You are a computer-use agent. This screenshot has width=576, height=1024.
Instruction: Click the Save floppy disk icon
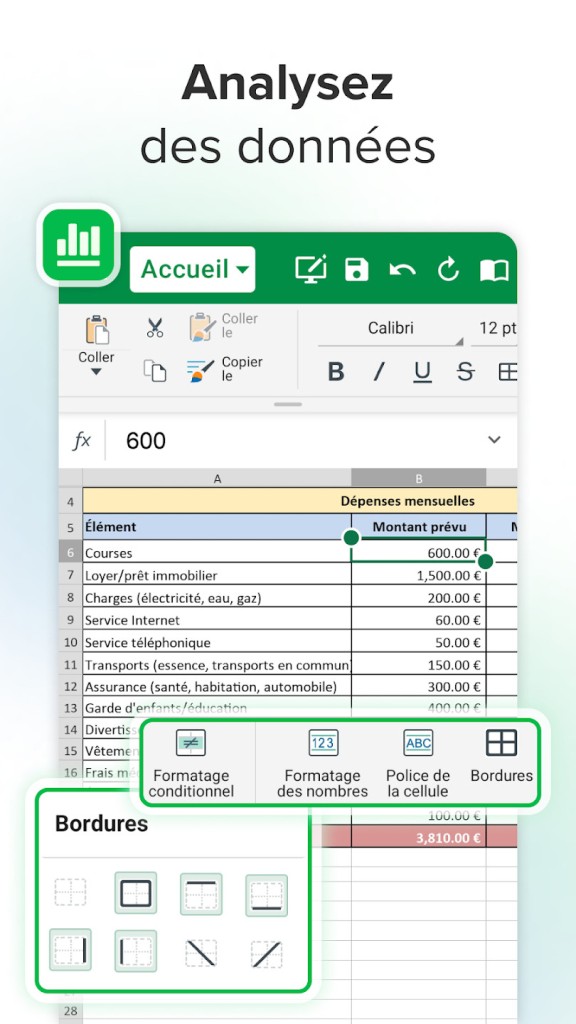coord(357,270)
